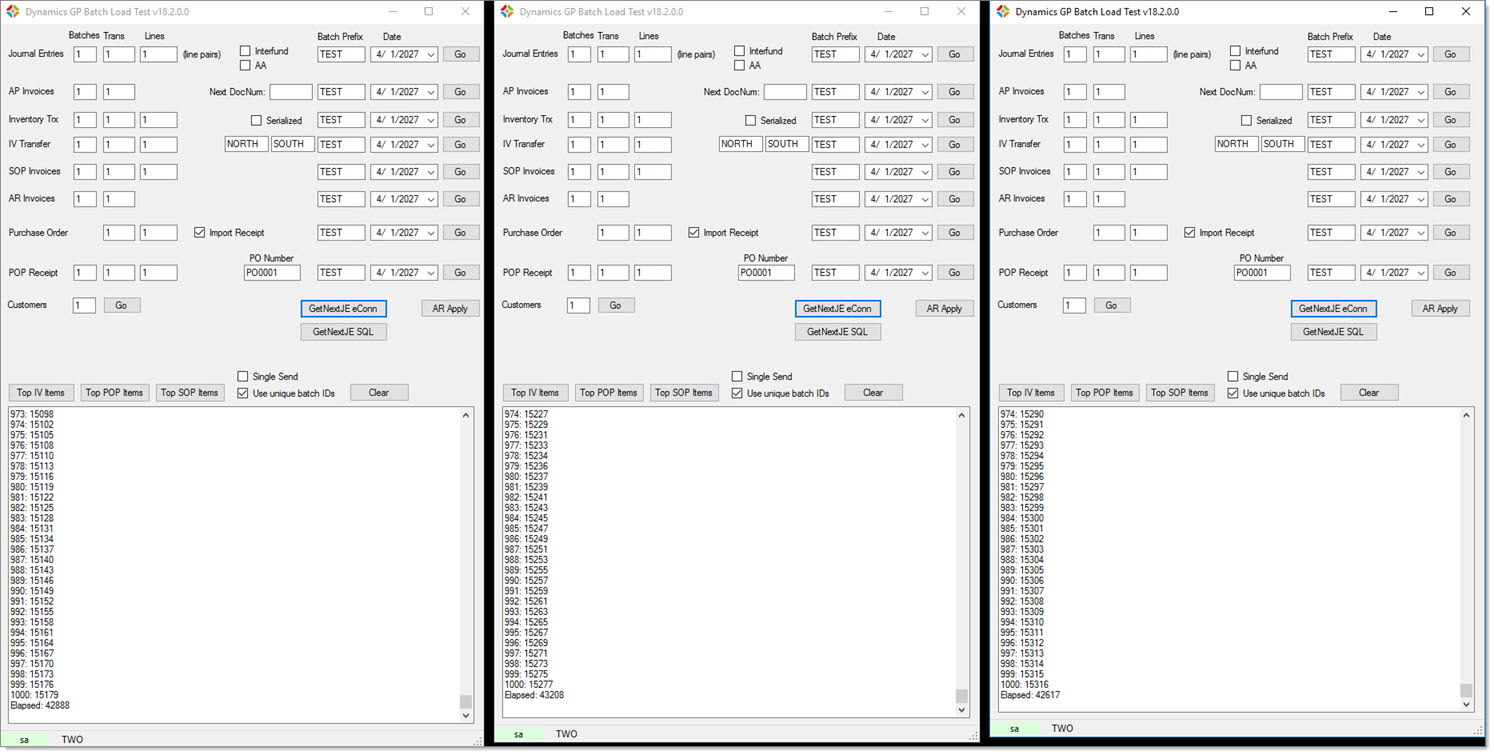This screenshot has width=1494, height=755.
Task: Click the "1000: 15316" log entry
Action: [x=1024, y=684]
